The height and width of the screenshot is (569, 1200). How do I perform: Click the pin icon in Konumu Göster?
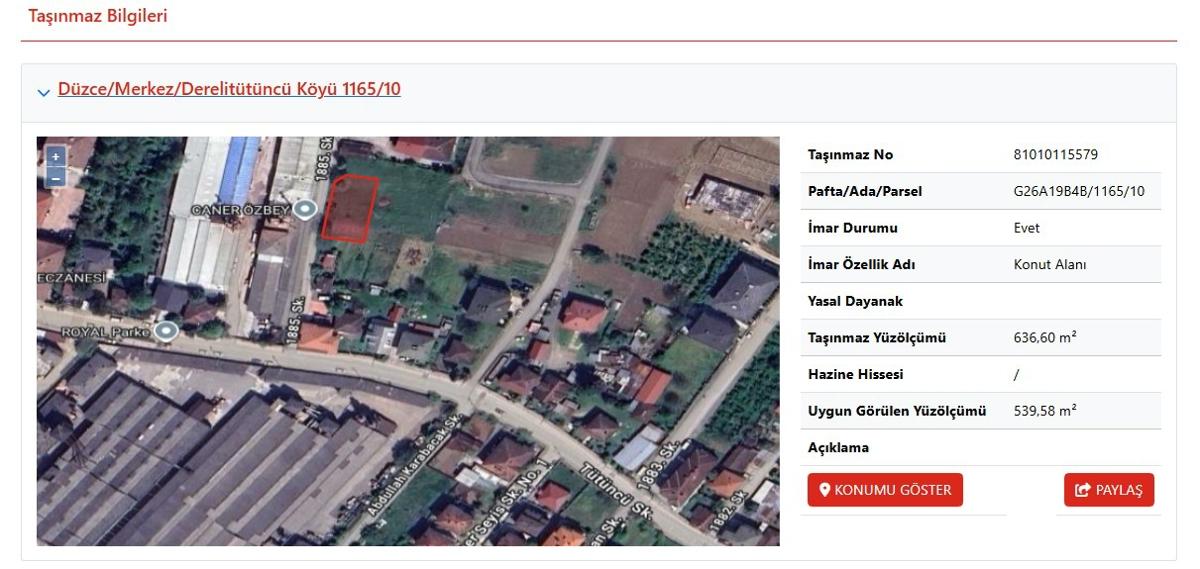825,490
